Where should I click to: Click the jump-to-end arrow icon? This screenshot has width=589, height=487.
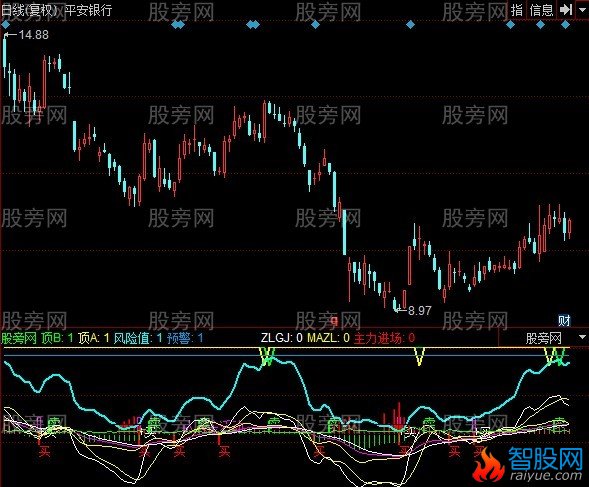[566, 10]
